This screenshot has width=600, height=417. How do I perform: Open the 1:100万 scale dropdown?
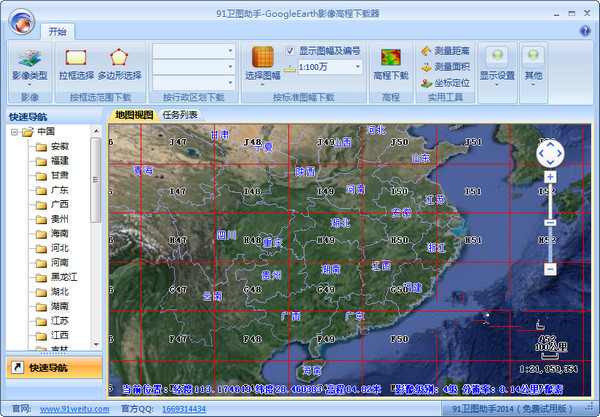pos(356,68)
